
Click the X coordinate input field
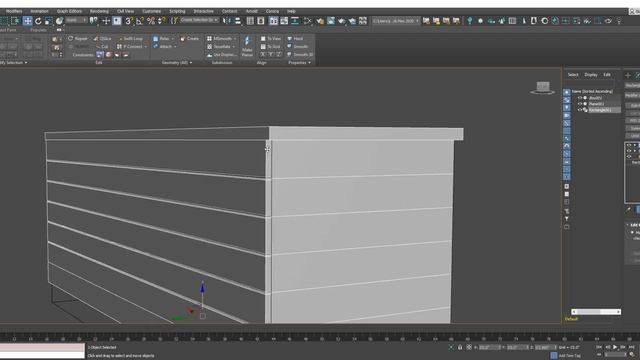(x=489, y=347)
